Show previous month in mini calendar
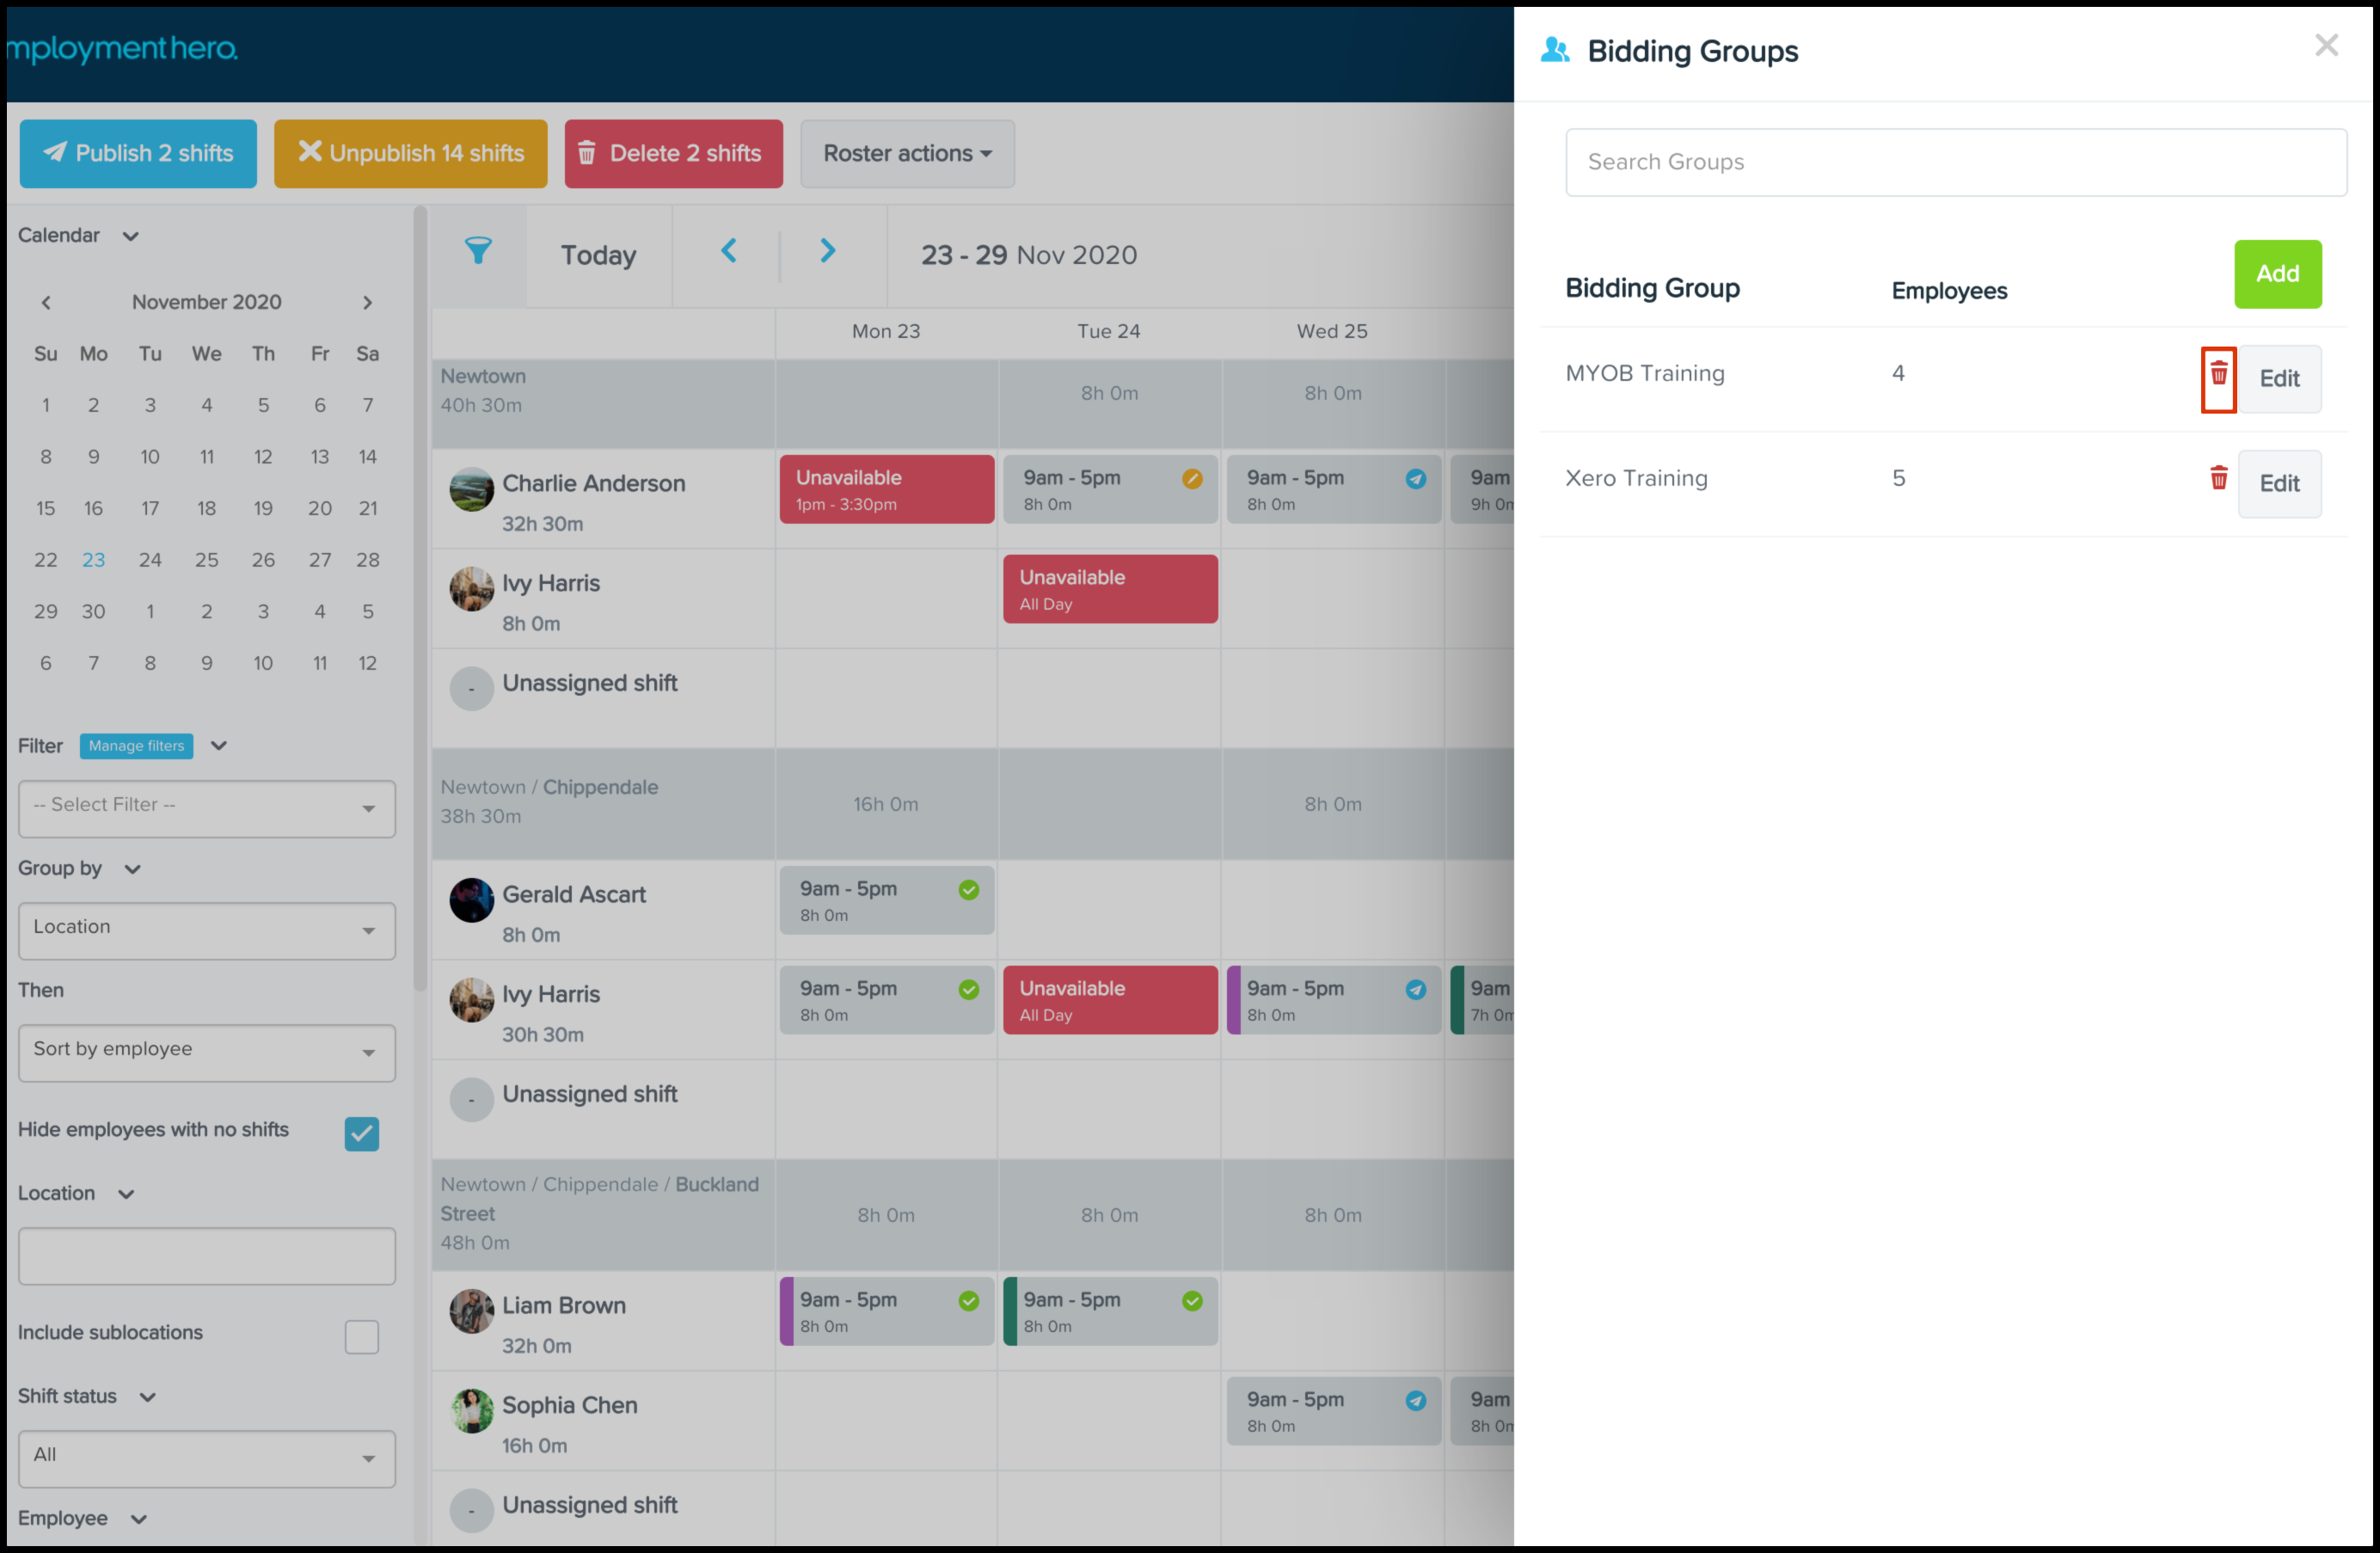This screenshot has width=2380, height=1553. coord(46,302)
